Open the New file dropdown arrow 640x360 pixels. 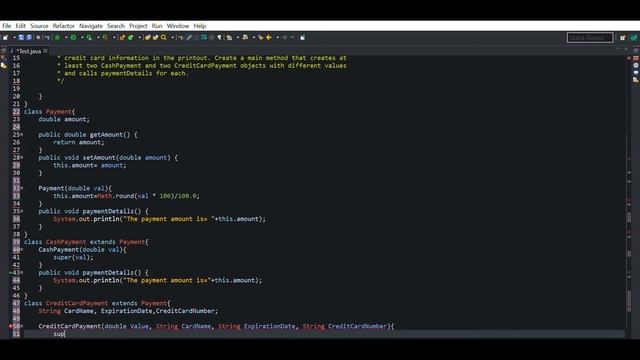tap(14, 38)
